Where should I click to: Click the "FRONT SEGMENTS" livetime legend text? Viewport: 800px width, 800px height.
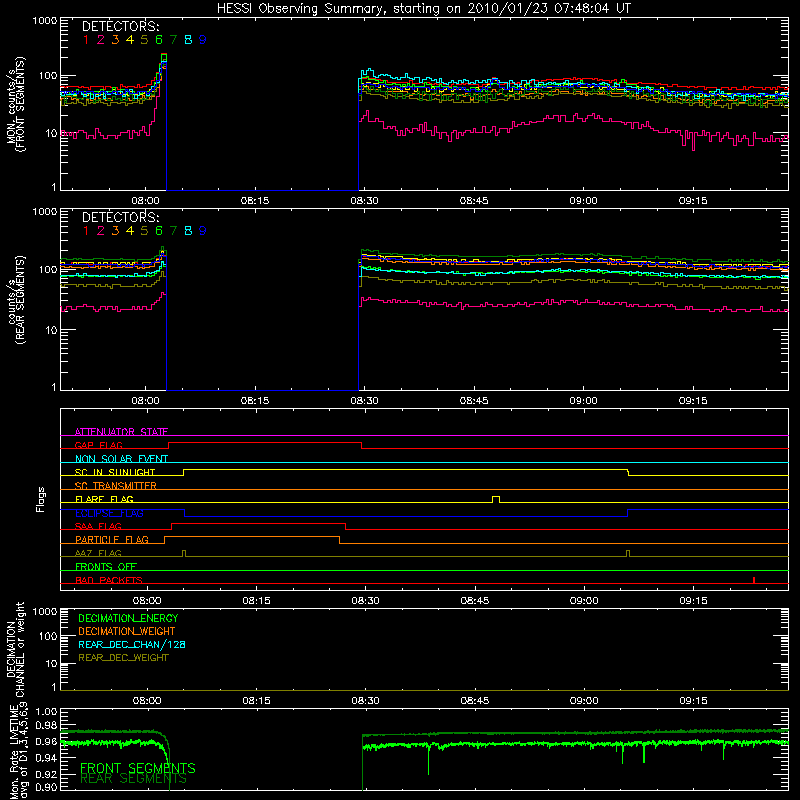[x=138, y=768]
